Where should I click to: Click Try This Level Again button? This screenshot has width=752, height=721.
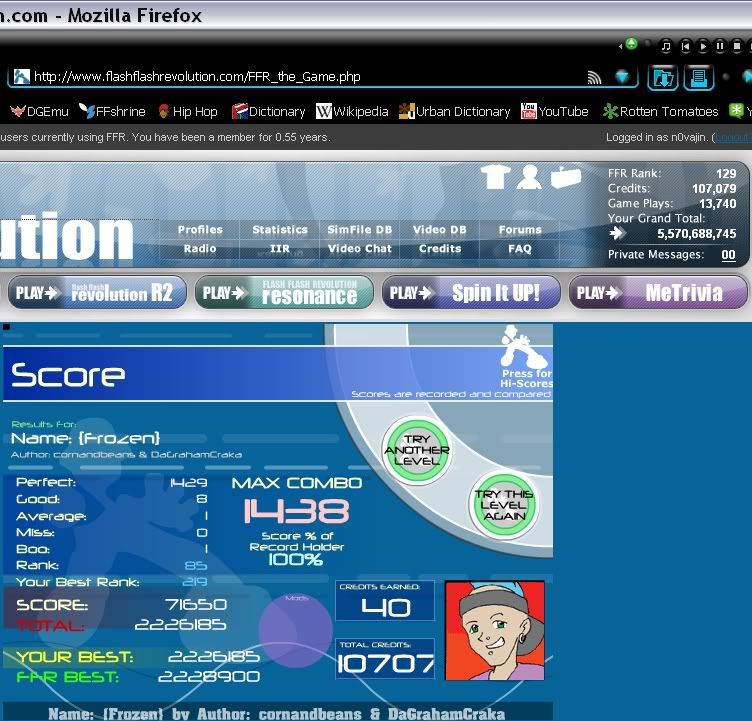point(504,502)
